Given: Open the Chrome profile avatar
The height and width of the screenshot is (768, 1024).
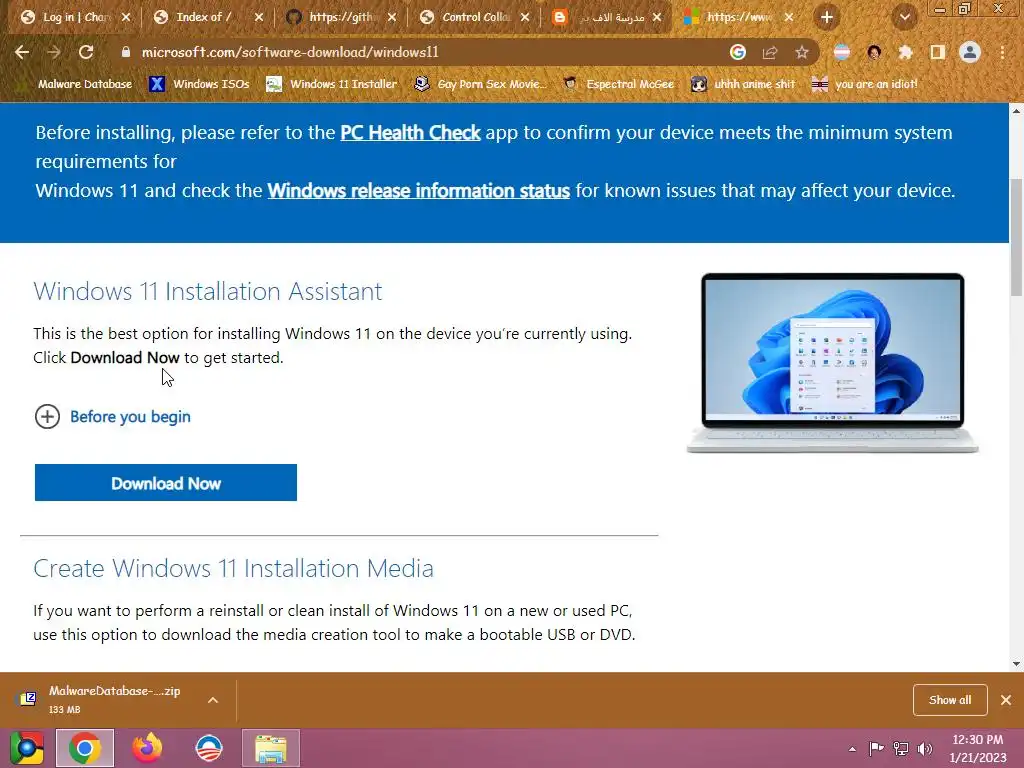Looking at the screenshot, I should [970, 52].
